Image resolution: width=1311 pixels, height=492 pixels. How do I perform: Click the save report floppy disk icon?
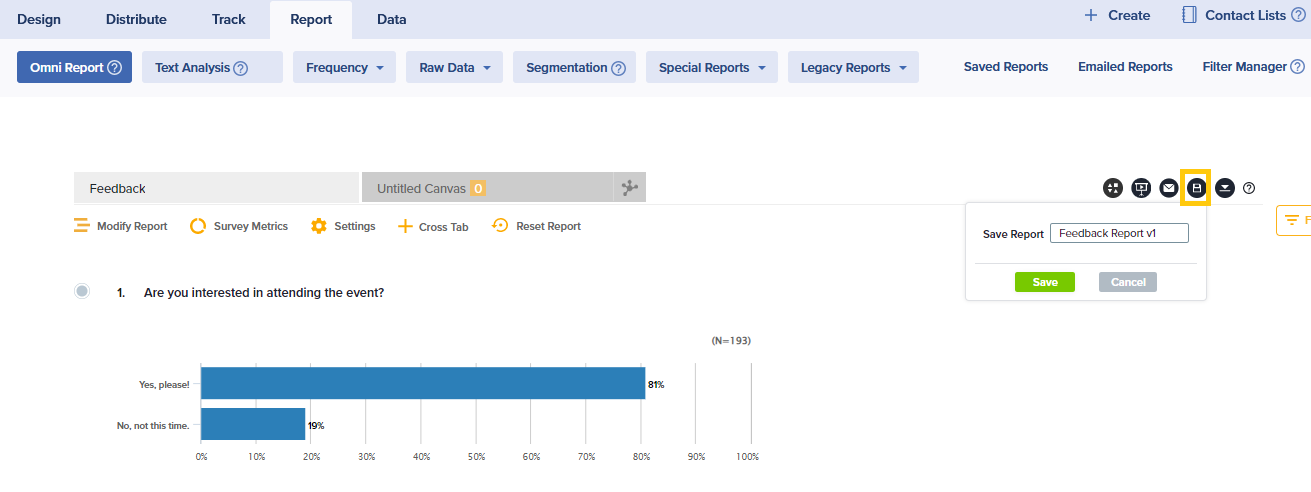1196,188
